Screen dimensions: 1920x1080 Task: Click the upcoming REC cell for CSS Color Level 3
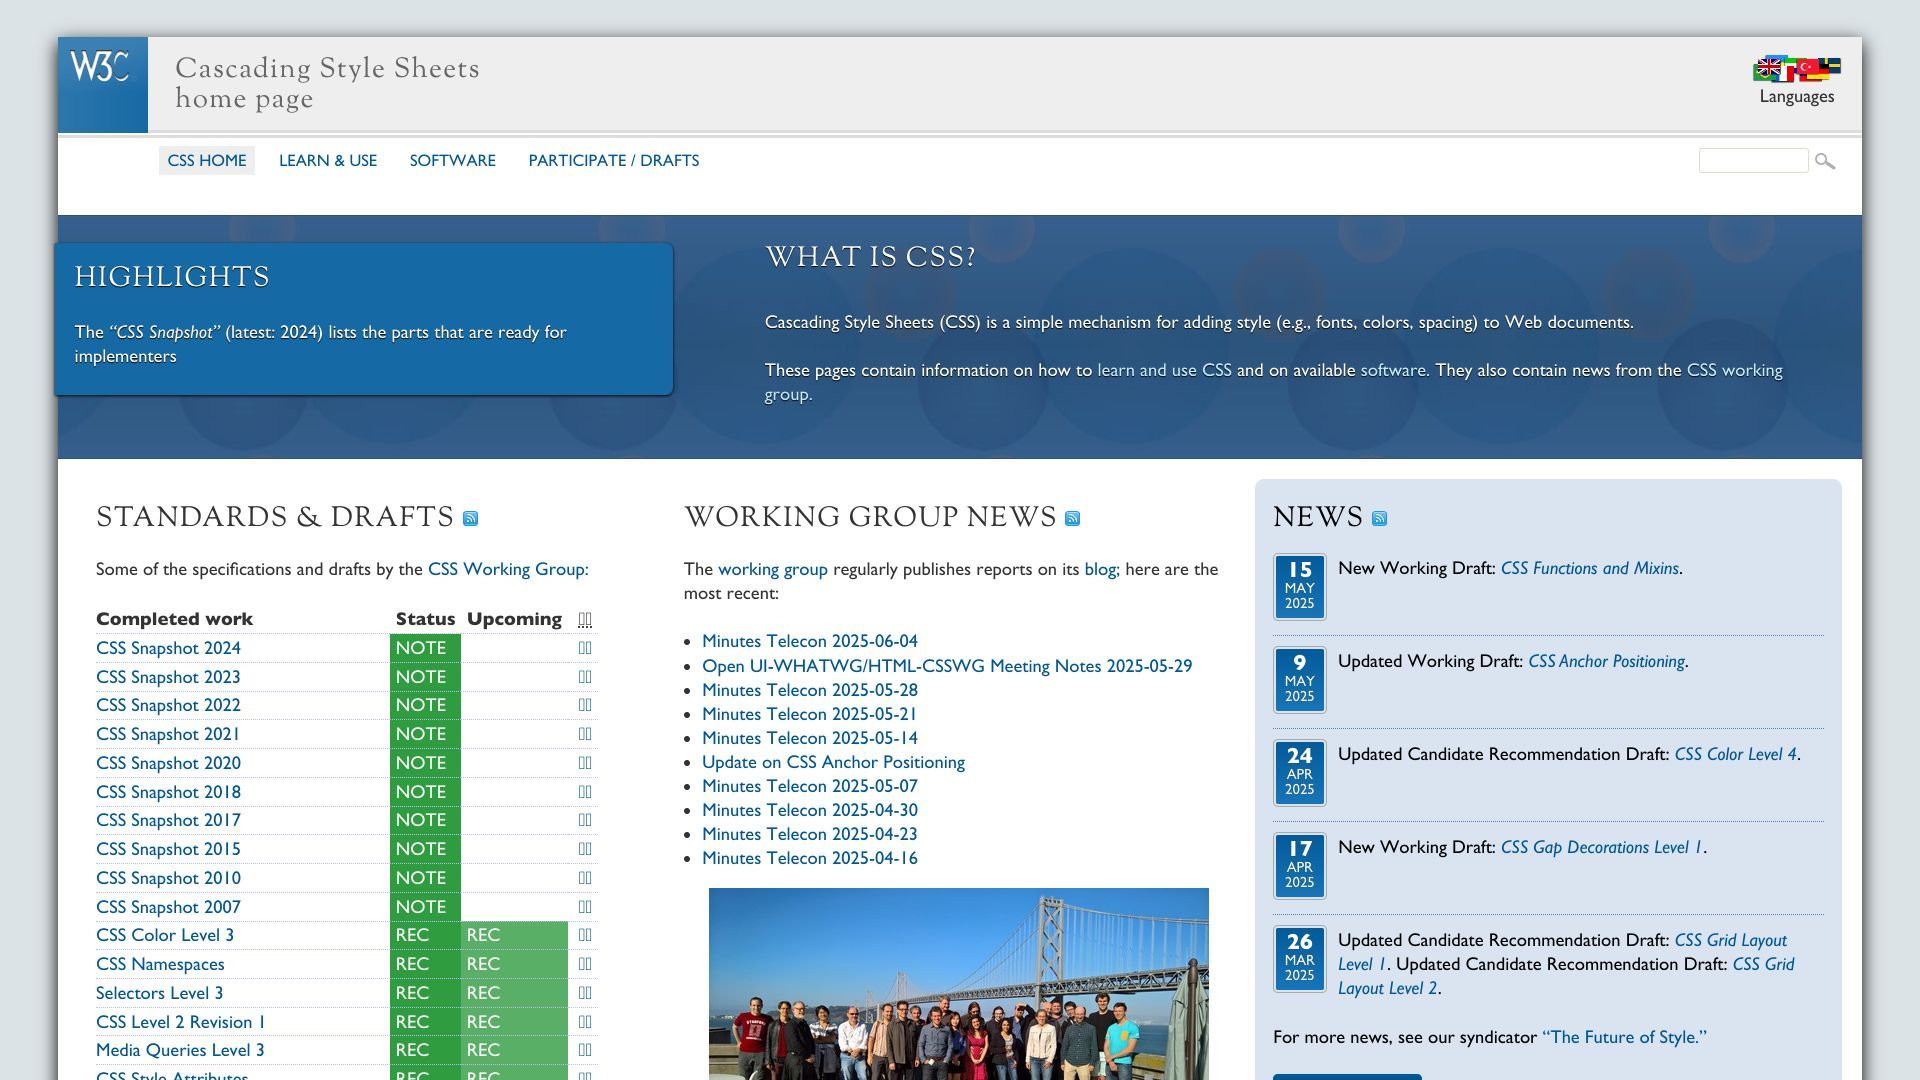click(x=514, y=935)
